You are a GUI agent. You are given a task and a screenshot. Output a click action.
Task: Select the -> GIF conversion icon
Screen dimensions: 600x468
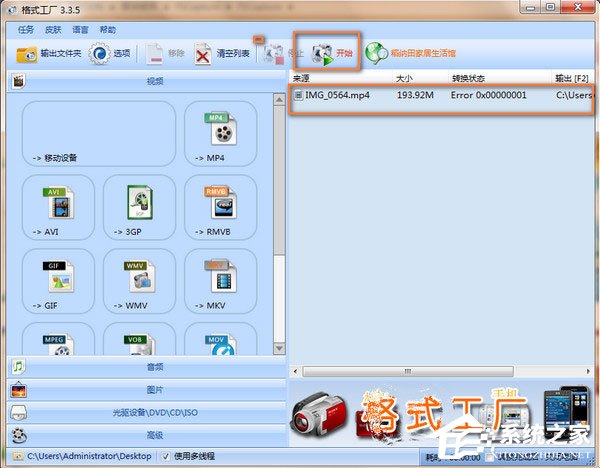pos(58,281)
